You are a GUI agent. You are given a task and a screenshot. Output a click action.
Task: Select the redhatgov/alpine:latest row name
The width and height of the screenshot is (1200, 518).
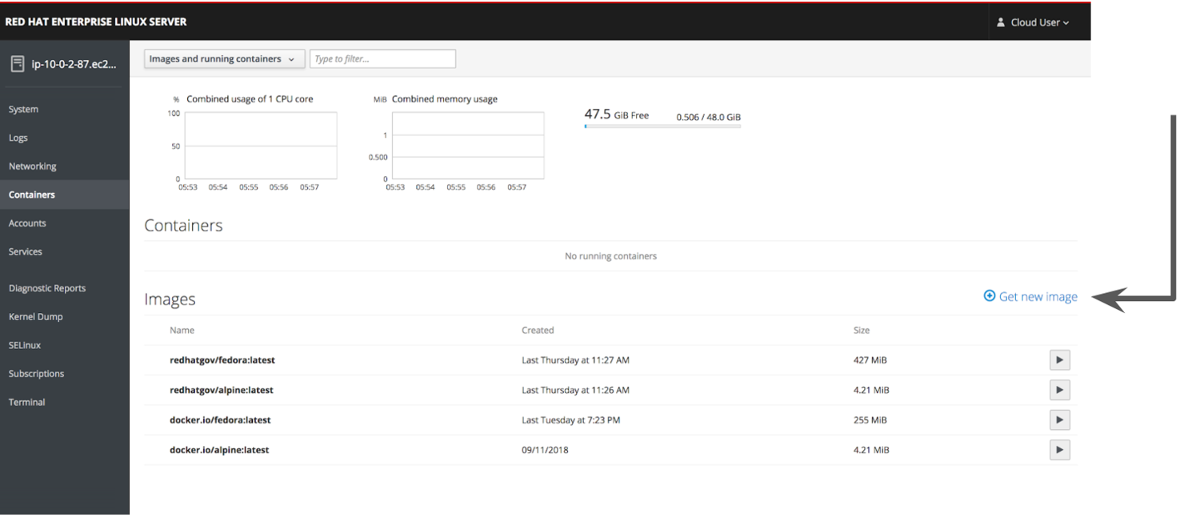[x=221, y=390]
